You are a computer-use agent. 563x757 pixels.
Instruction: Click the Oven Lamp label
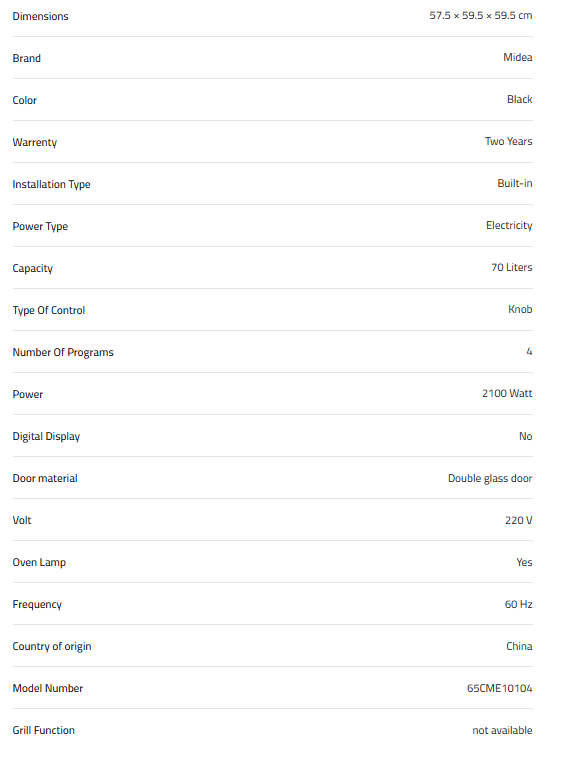click(39, 562)
